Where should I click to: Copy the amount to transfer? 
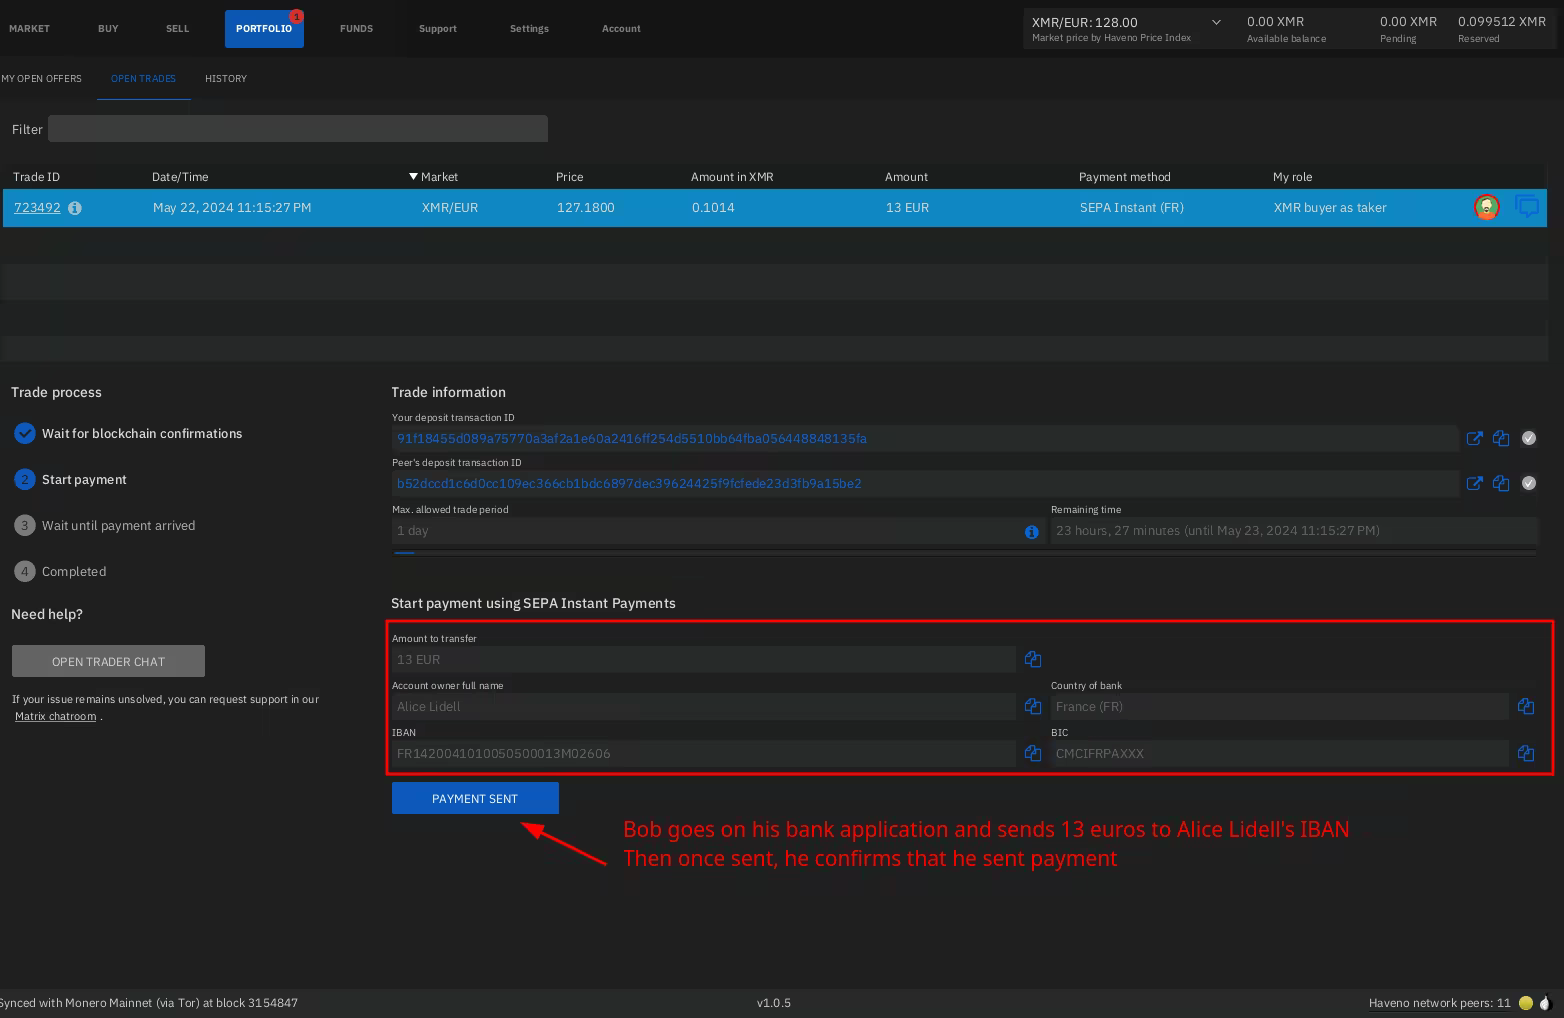1033,659
